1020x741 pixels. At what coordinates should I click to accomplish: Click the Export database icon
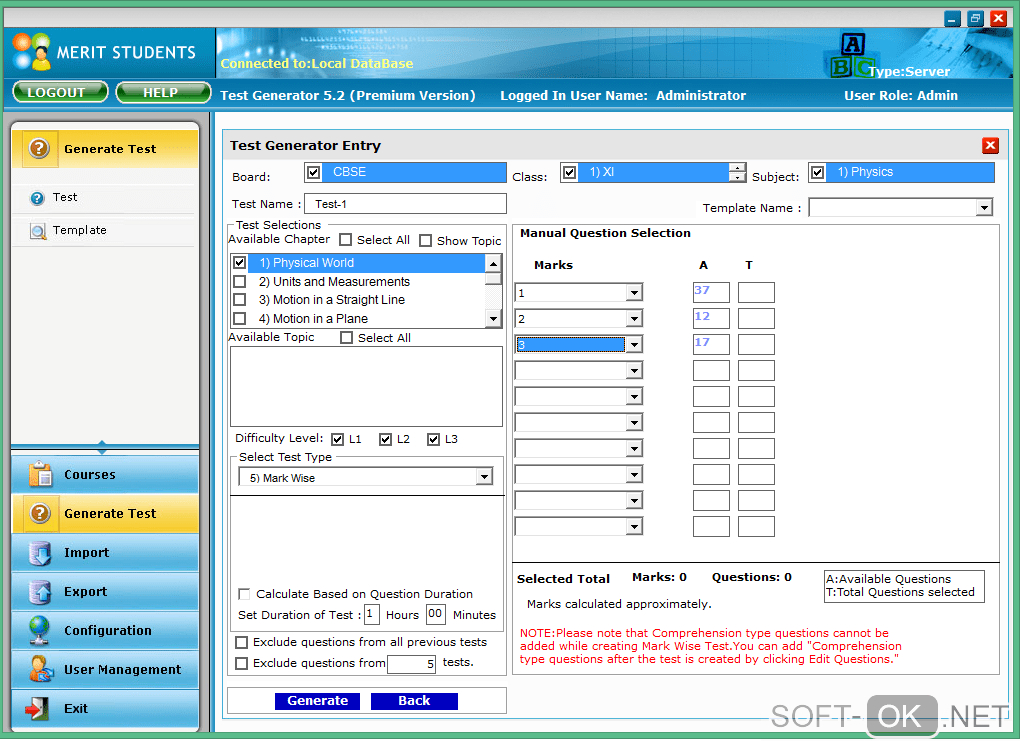click(x=40, y=592)
